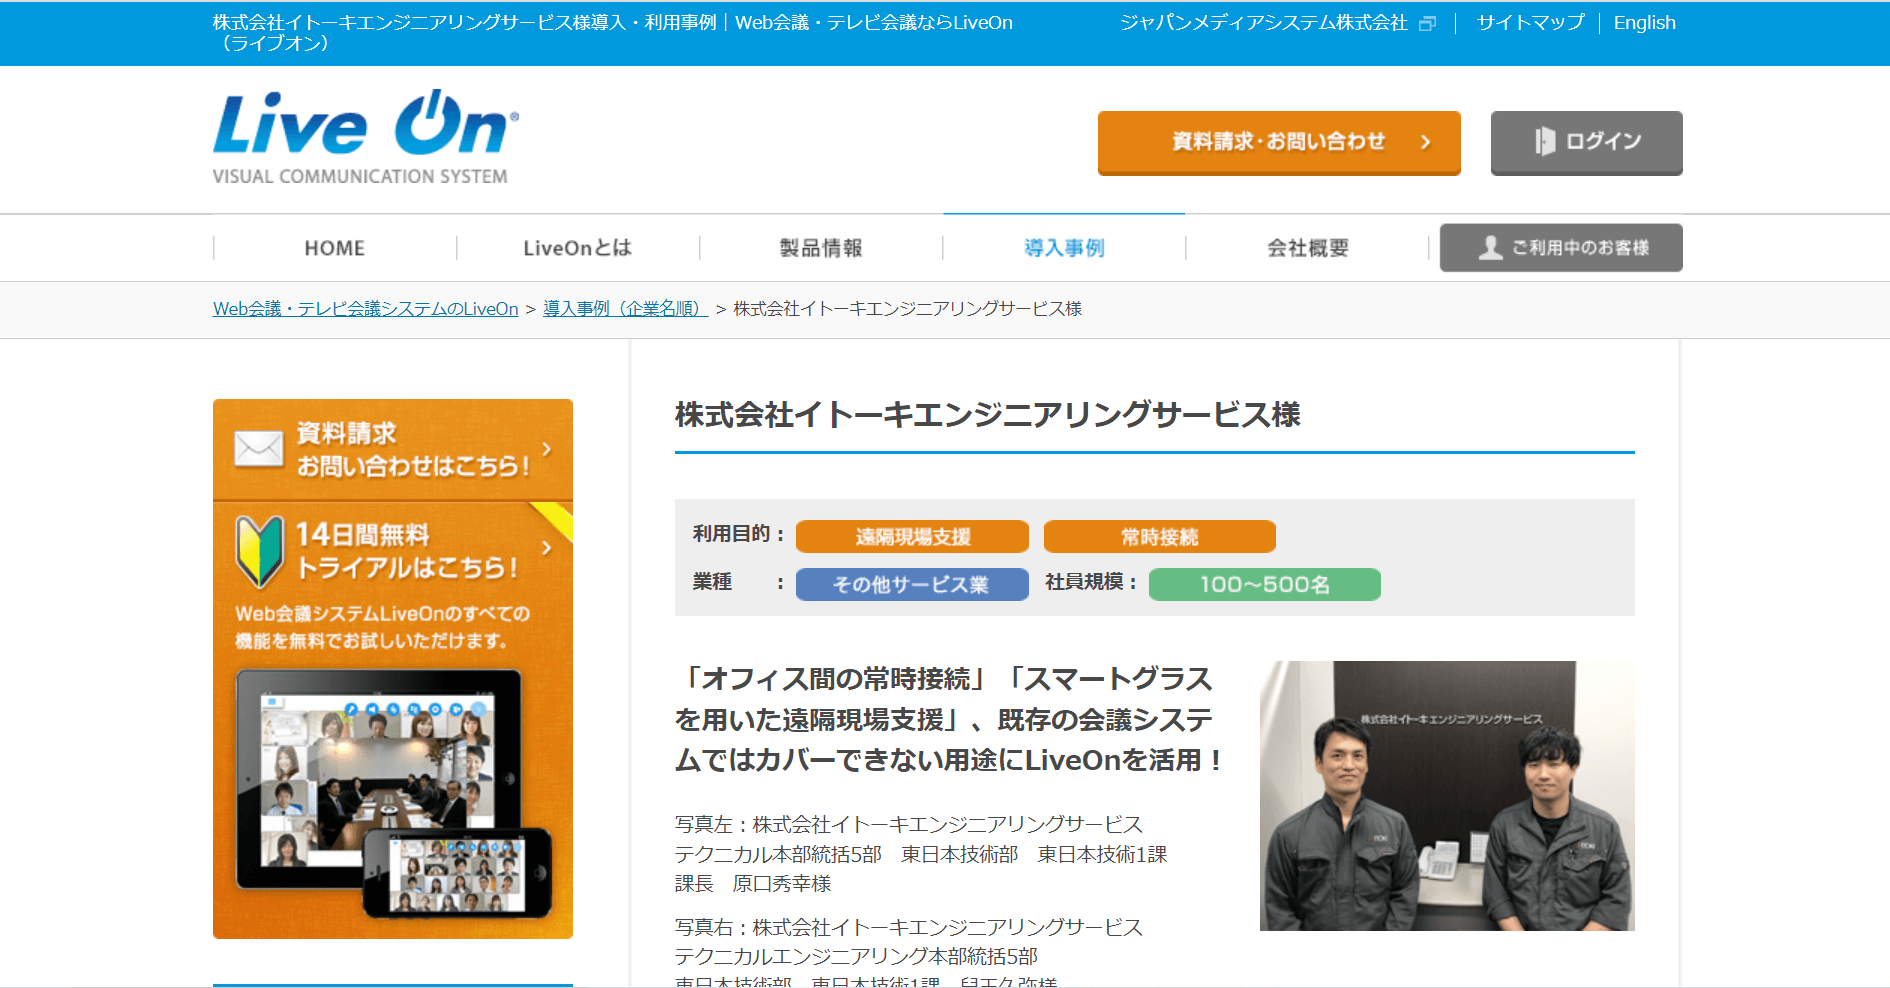Screen dimensions: 1890x988
Task: Click the photo of two employees
Action: pyautogui.click(x=1447, y=796)
